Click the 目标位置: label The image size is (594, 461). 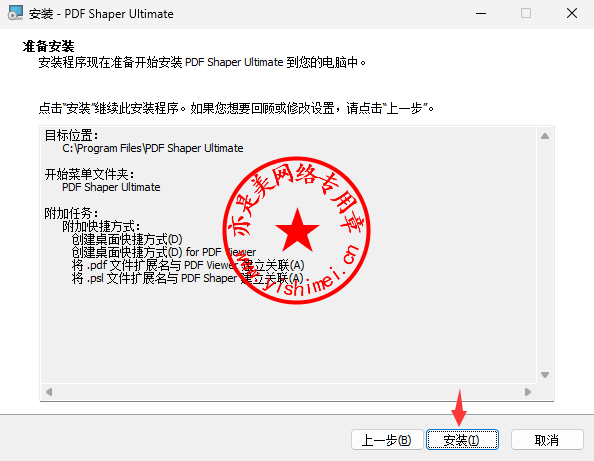point(71,135)
